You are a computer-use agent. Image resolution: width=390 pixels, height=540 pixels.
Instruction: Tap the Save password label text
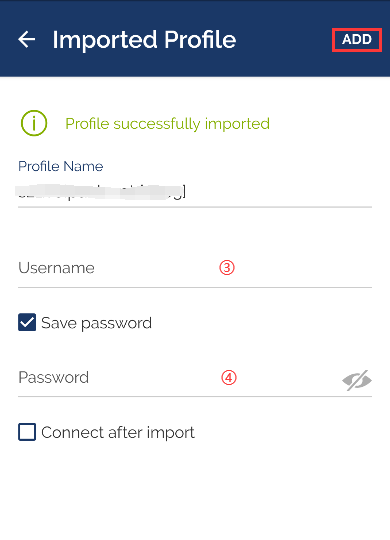pyautogui.click(x=96, y=323)
